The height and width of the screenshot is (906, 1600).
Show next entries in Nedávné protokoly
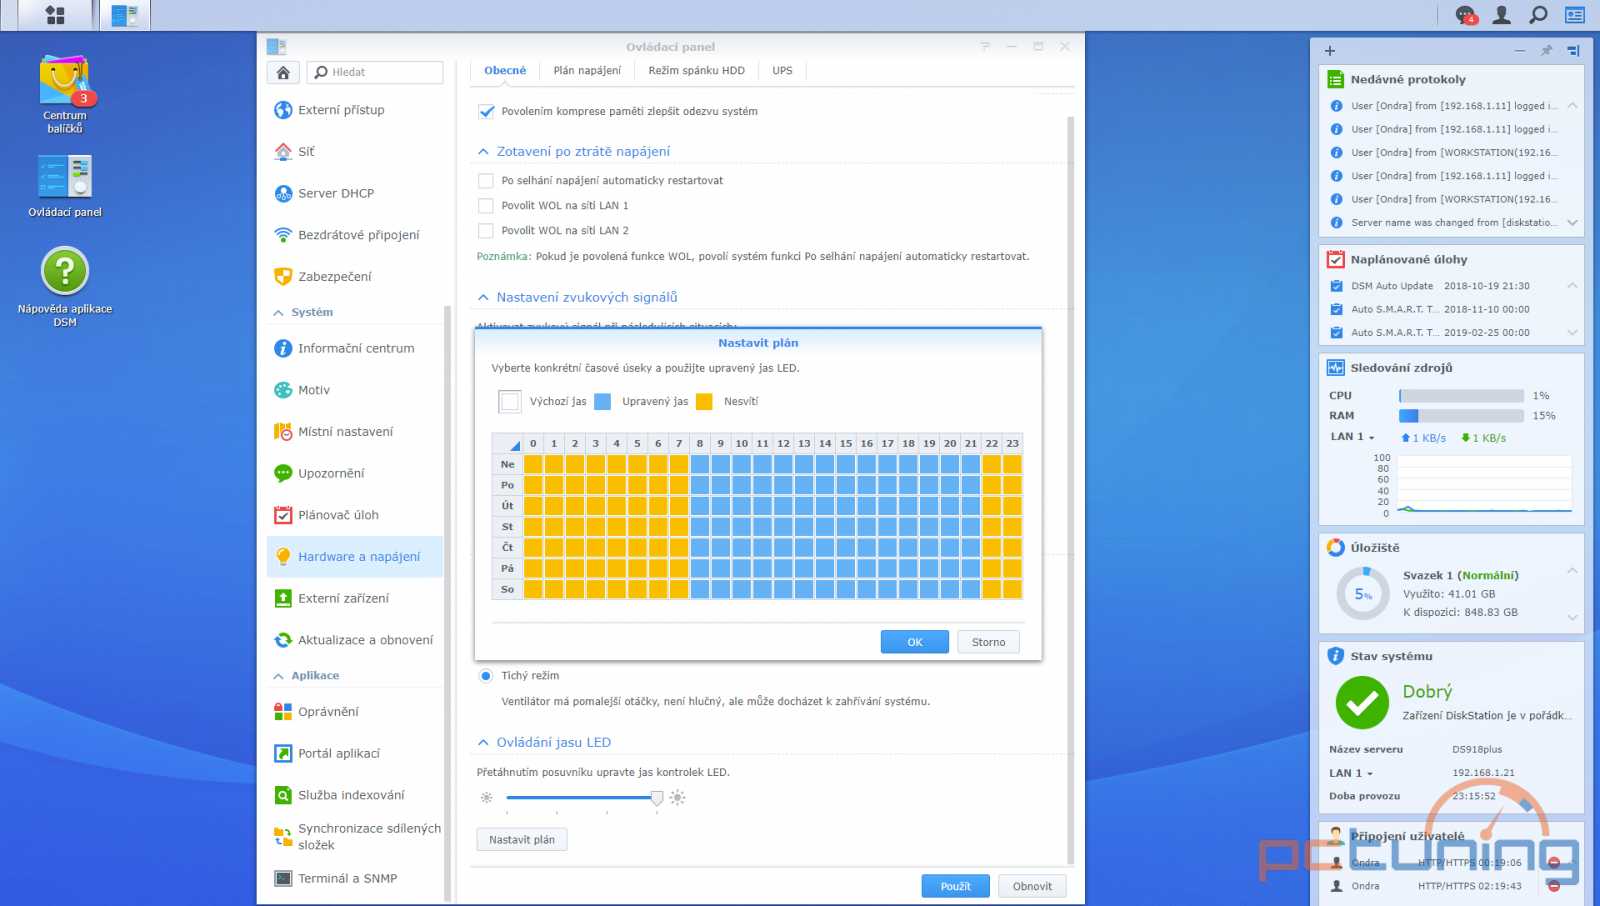(1572, 223)
